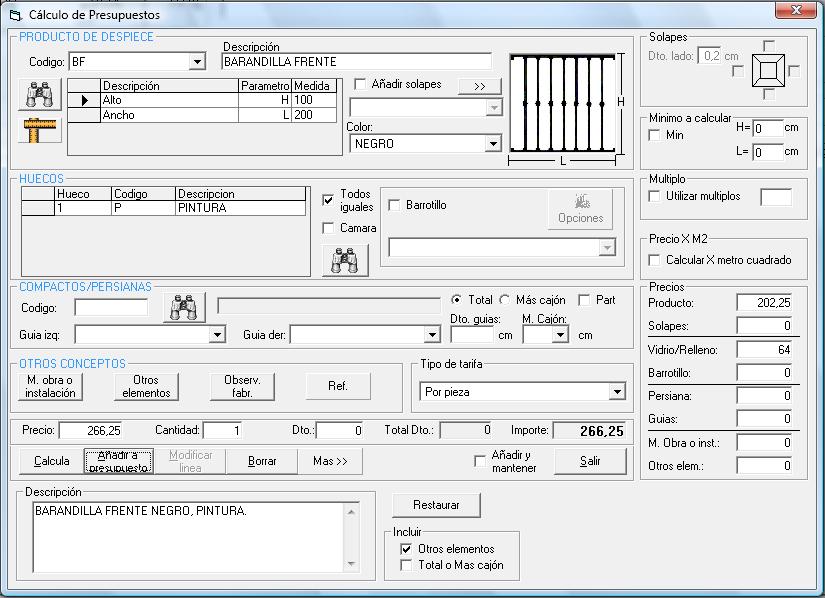Click the ruler measurement icon under product search

[x=39, y=129]
